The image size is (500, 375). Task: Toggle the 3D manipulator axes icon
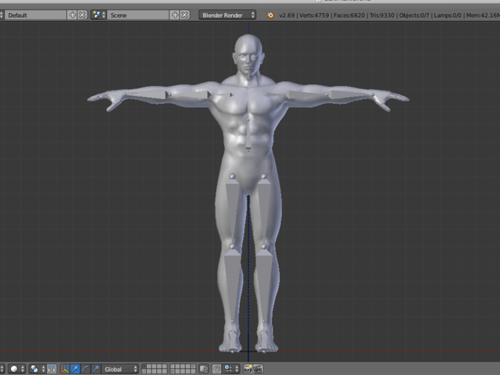(x=65, y=369)
